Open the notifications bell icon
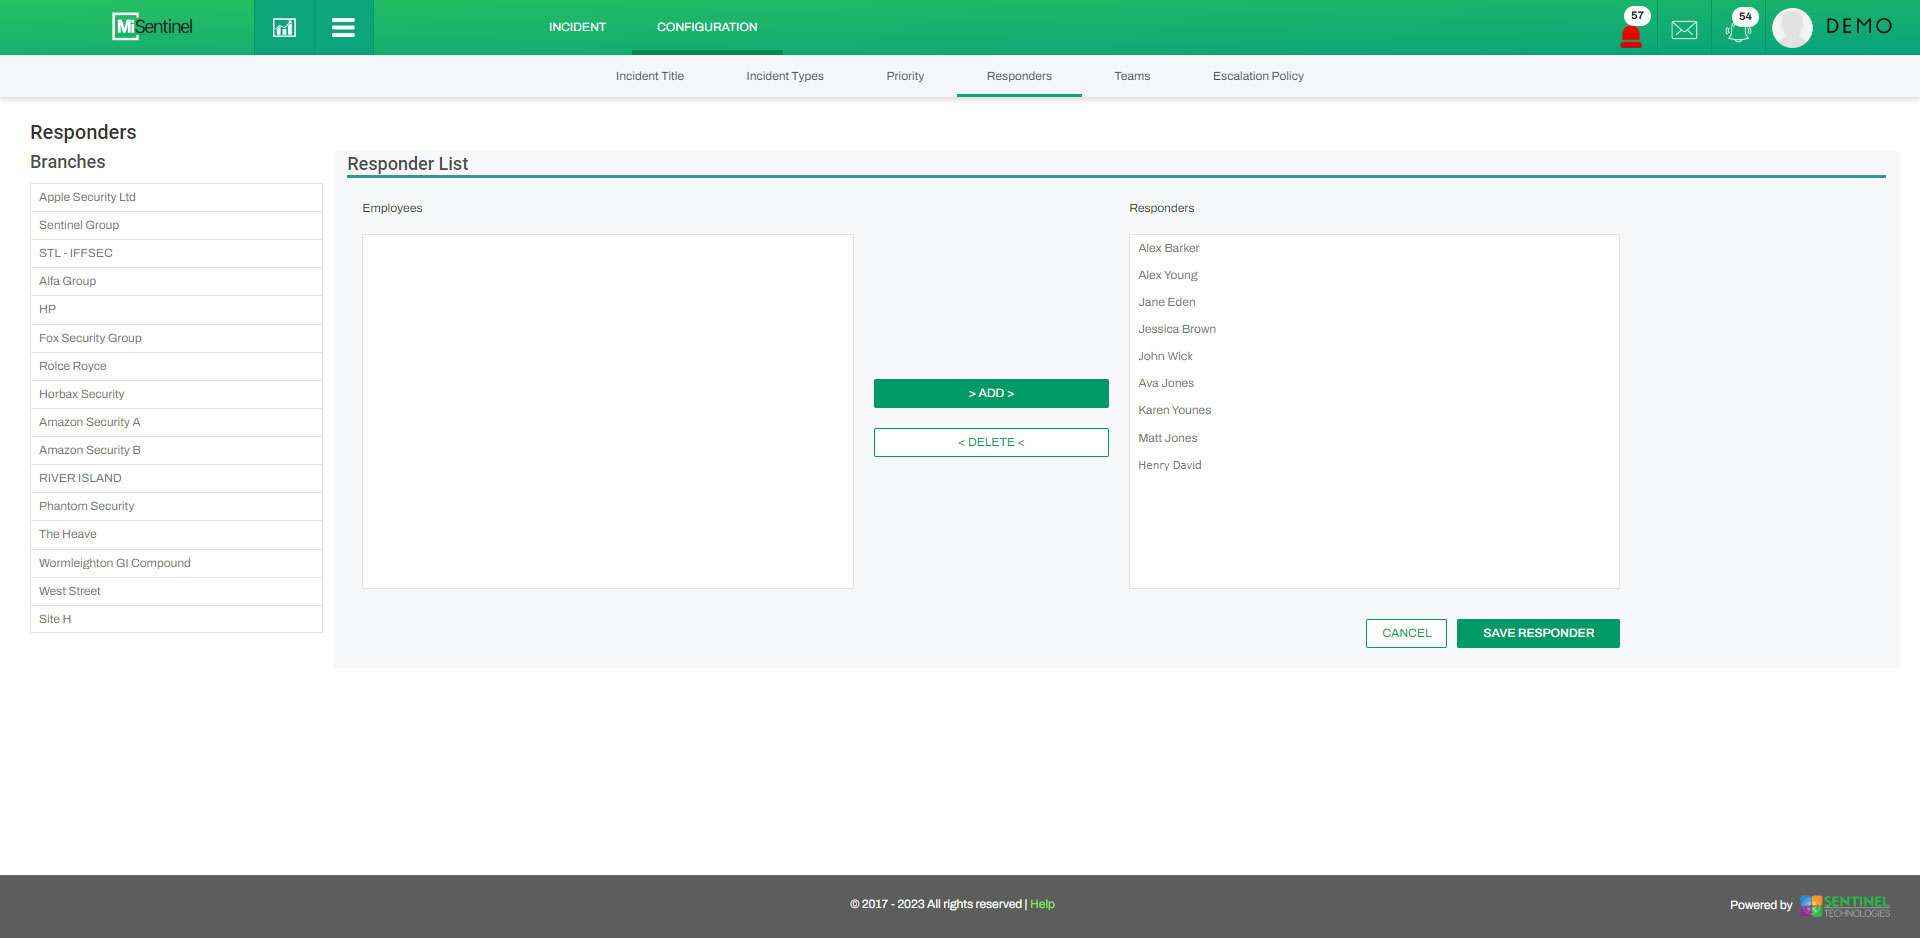Viewport: 1920px width, 938px height. point(1738,30)
